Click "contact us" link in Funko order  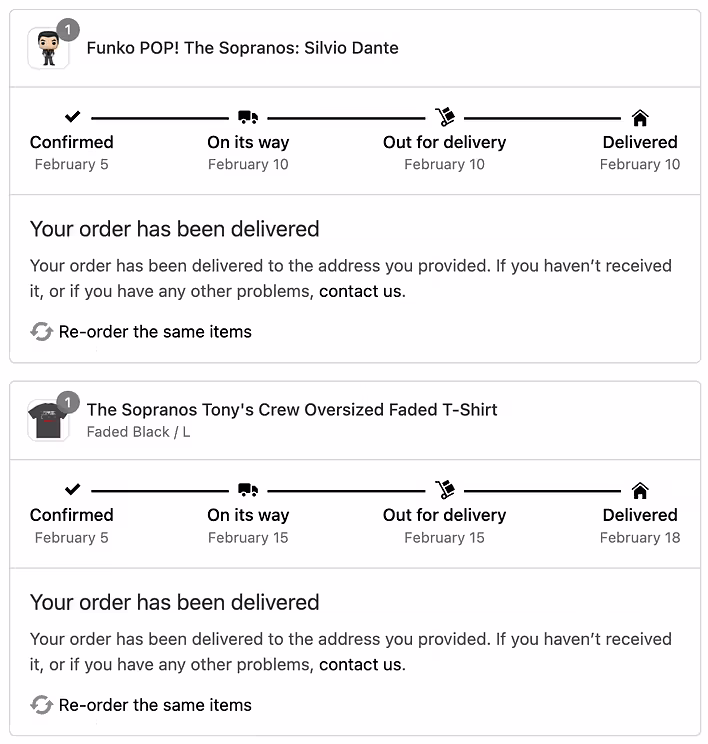tap(361, 292)
